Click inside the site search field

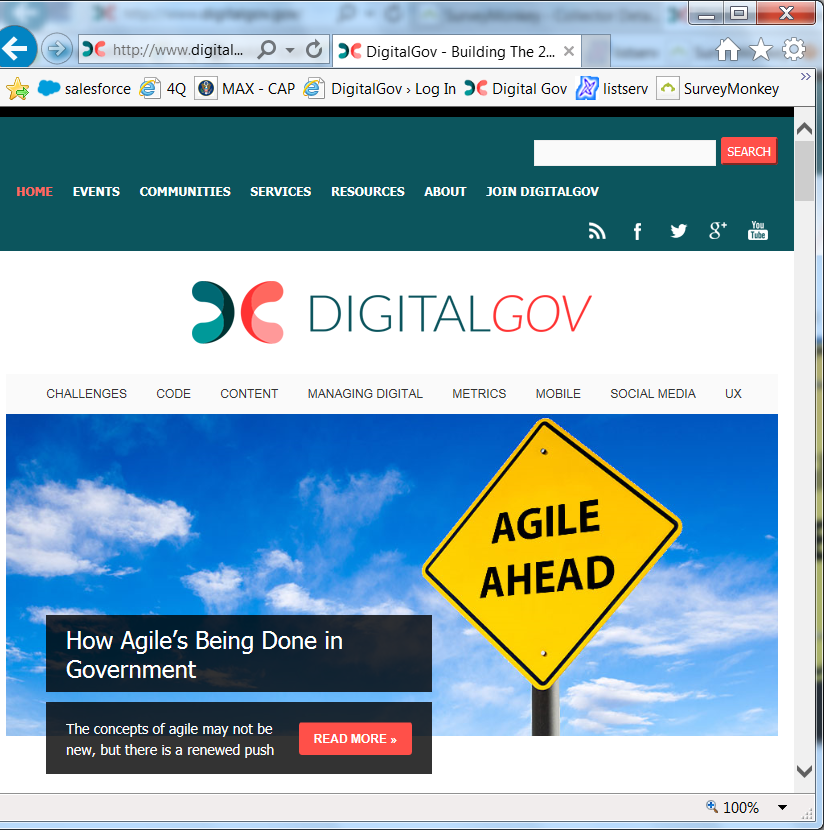click(x=624, y=152)
